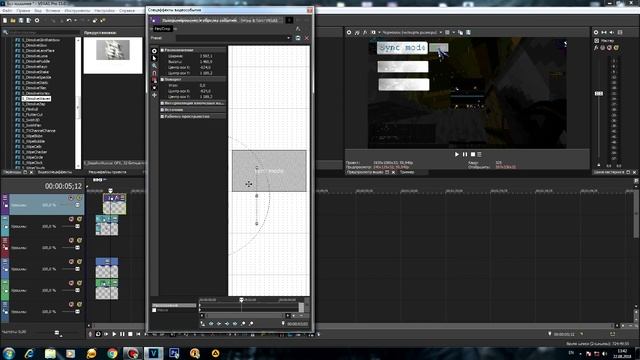
Task: Play the video preview
Action: (x=457, y=154)
